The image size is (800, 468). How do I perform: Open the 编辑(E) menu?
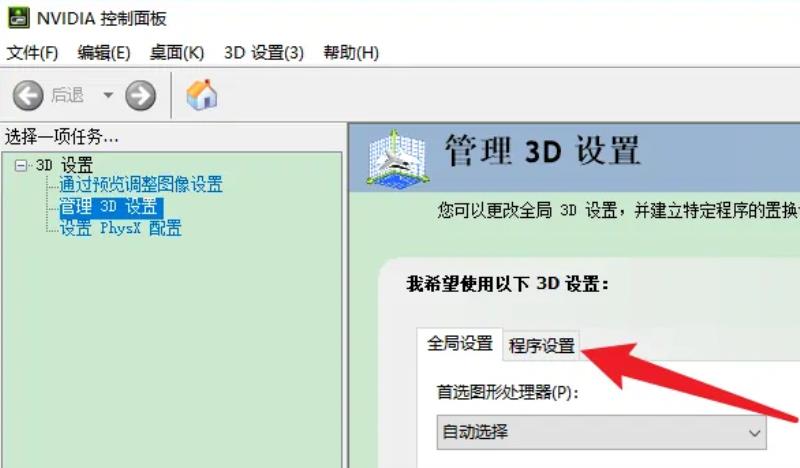[104, 53]
